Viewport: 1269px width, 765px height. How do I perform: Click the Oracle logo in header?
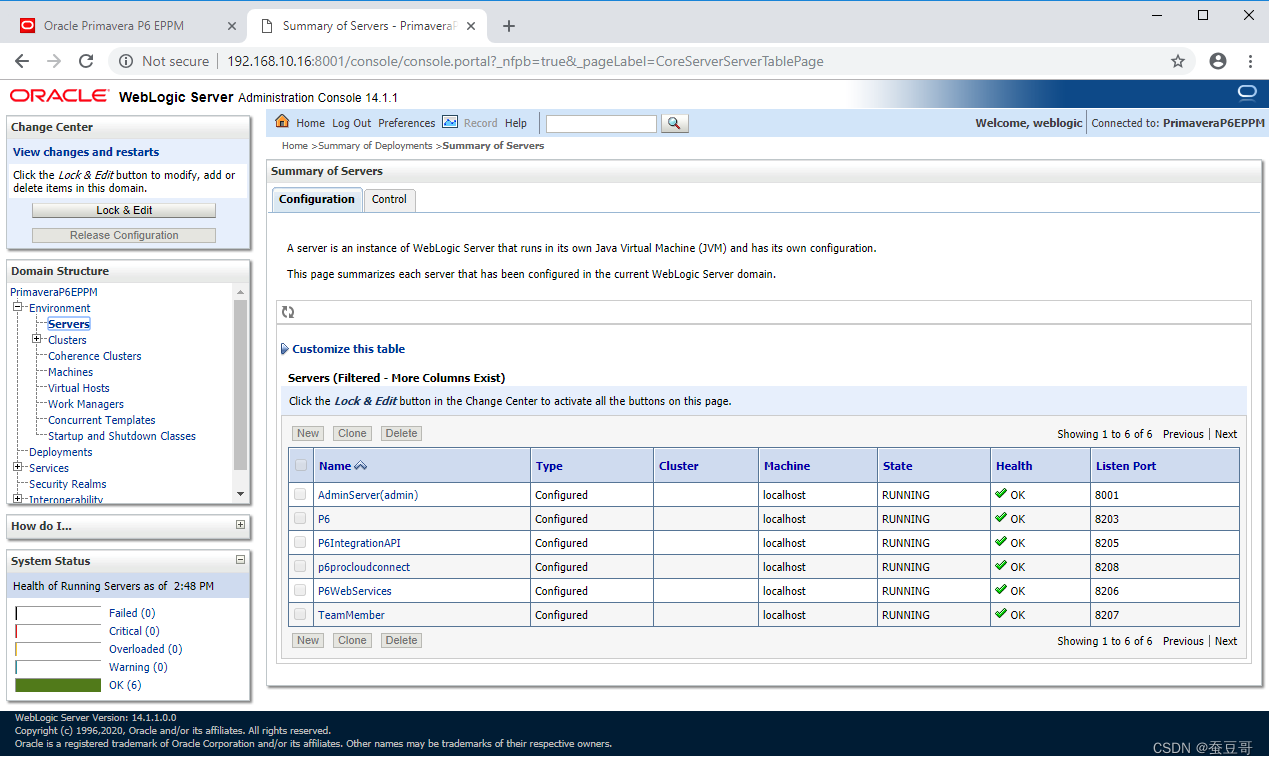pos(60,96)
